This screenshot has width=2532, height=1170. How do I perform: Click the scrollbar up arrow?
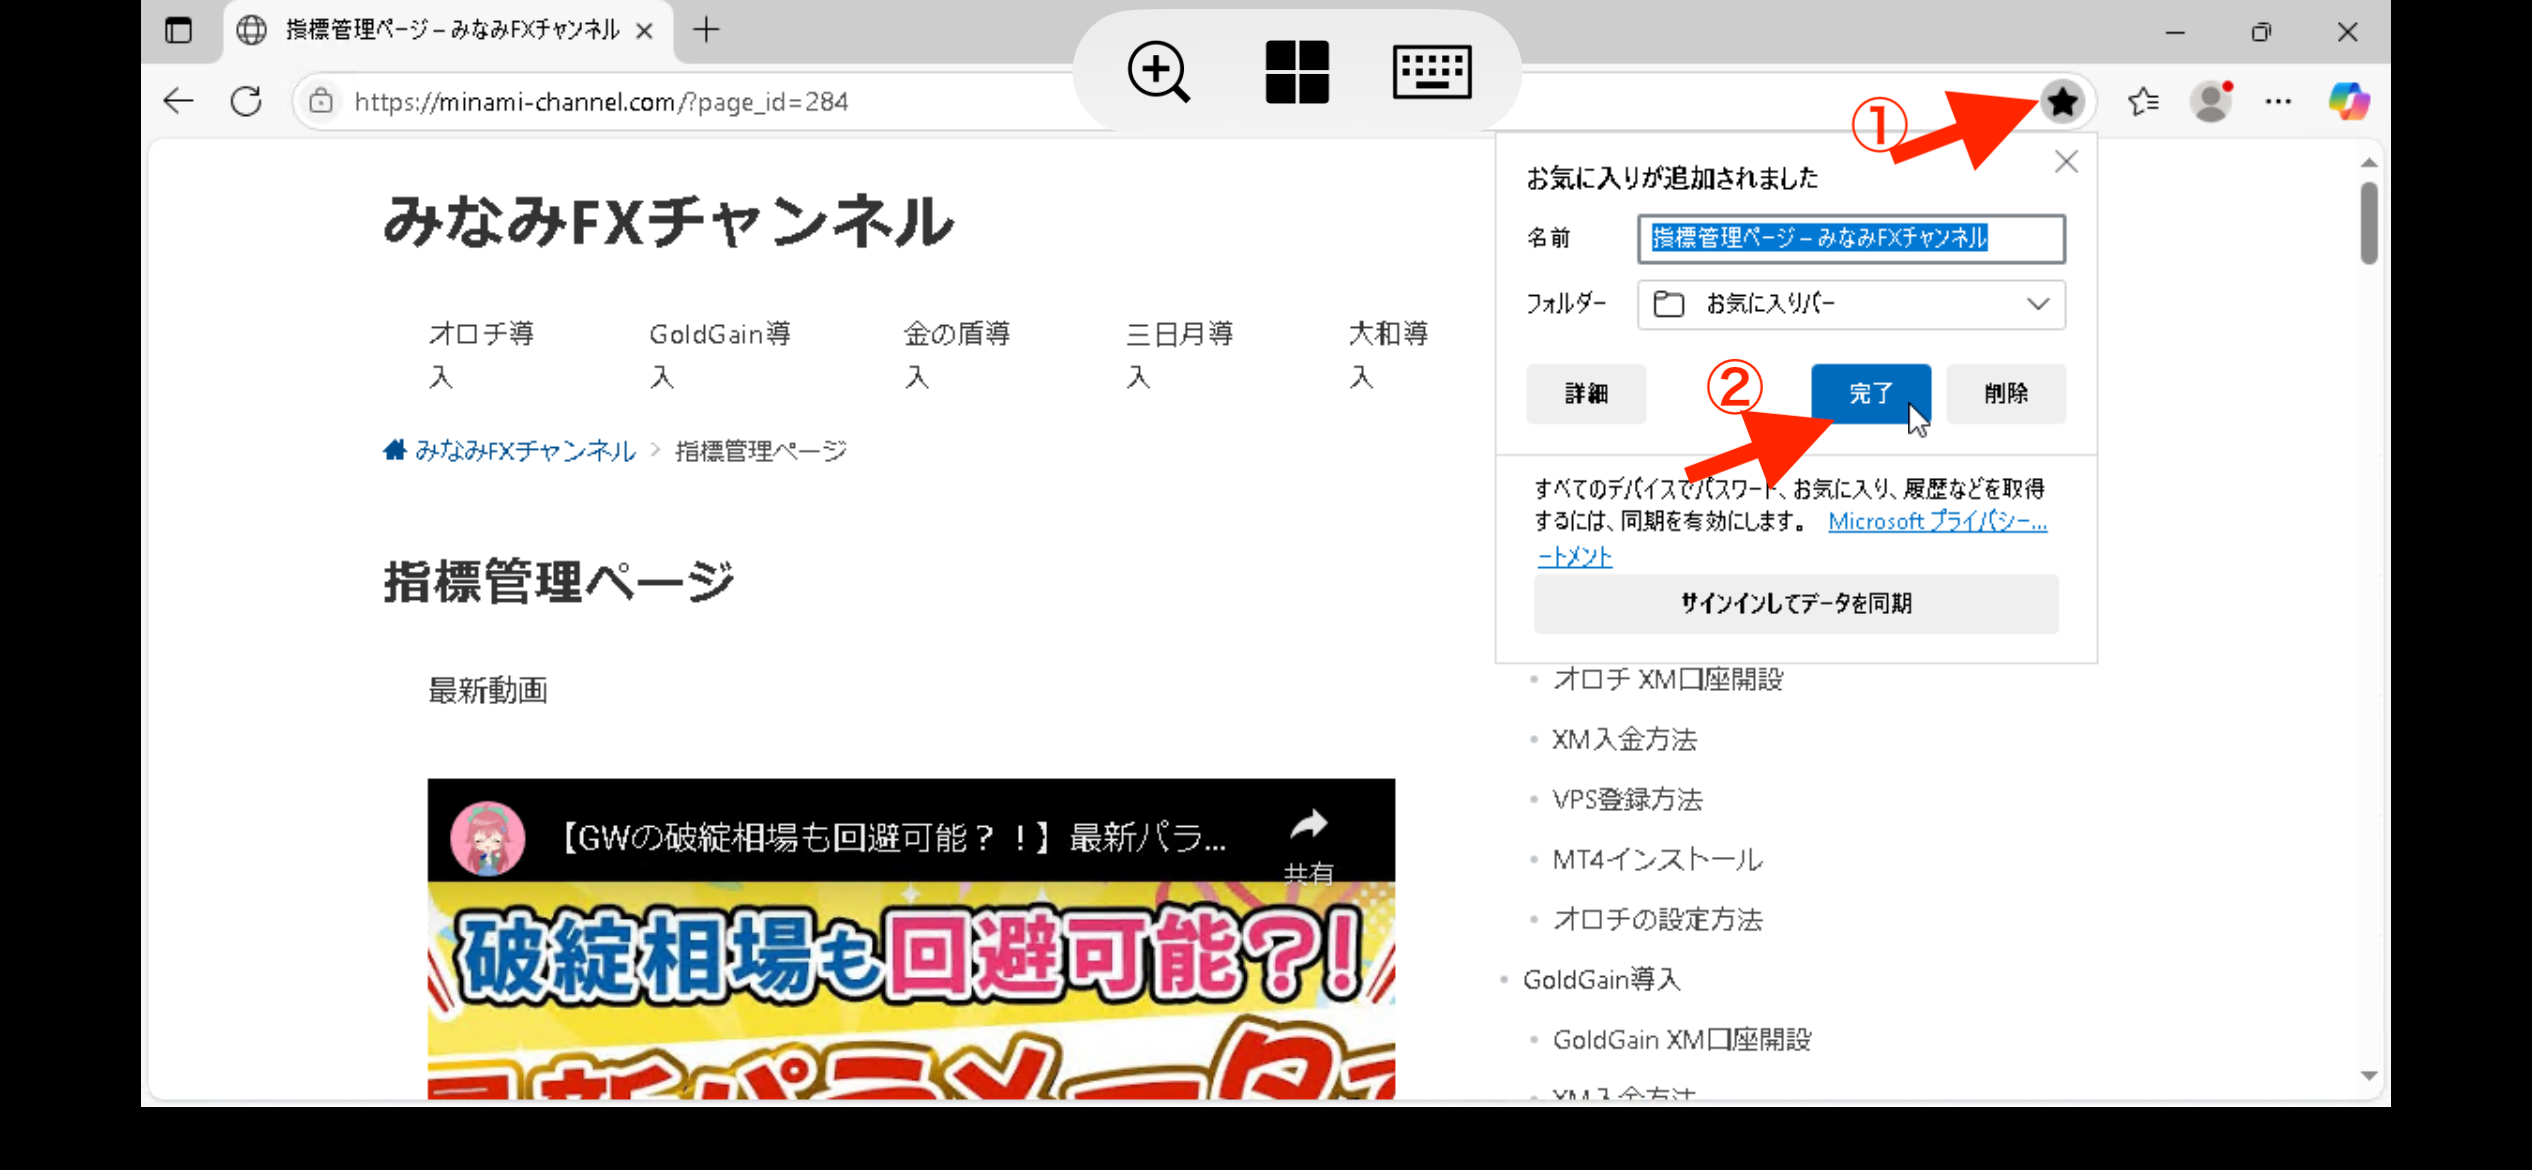(x=2368, y=163)
